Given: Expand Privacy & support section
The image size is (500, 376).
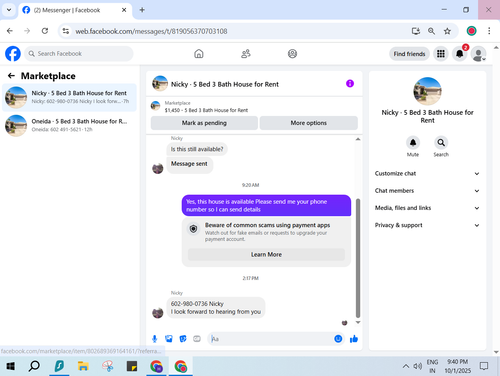Looking at the screenshot, I should click(427, 225).
